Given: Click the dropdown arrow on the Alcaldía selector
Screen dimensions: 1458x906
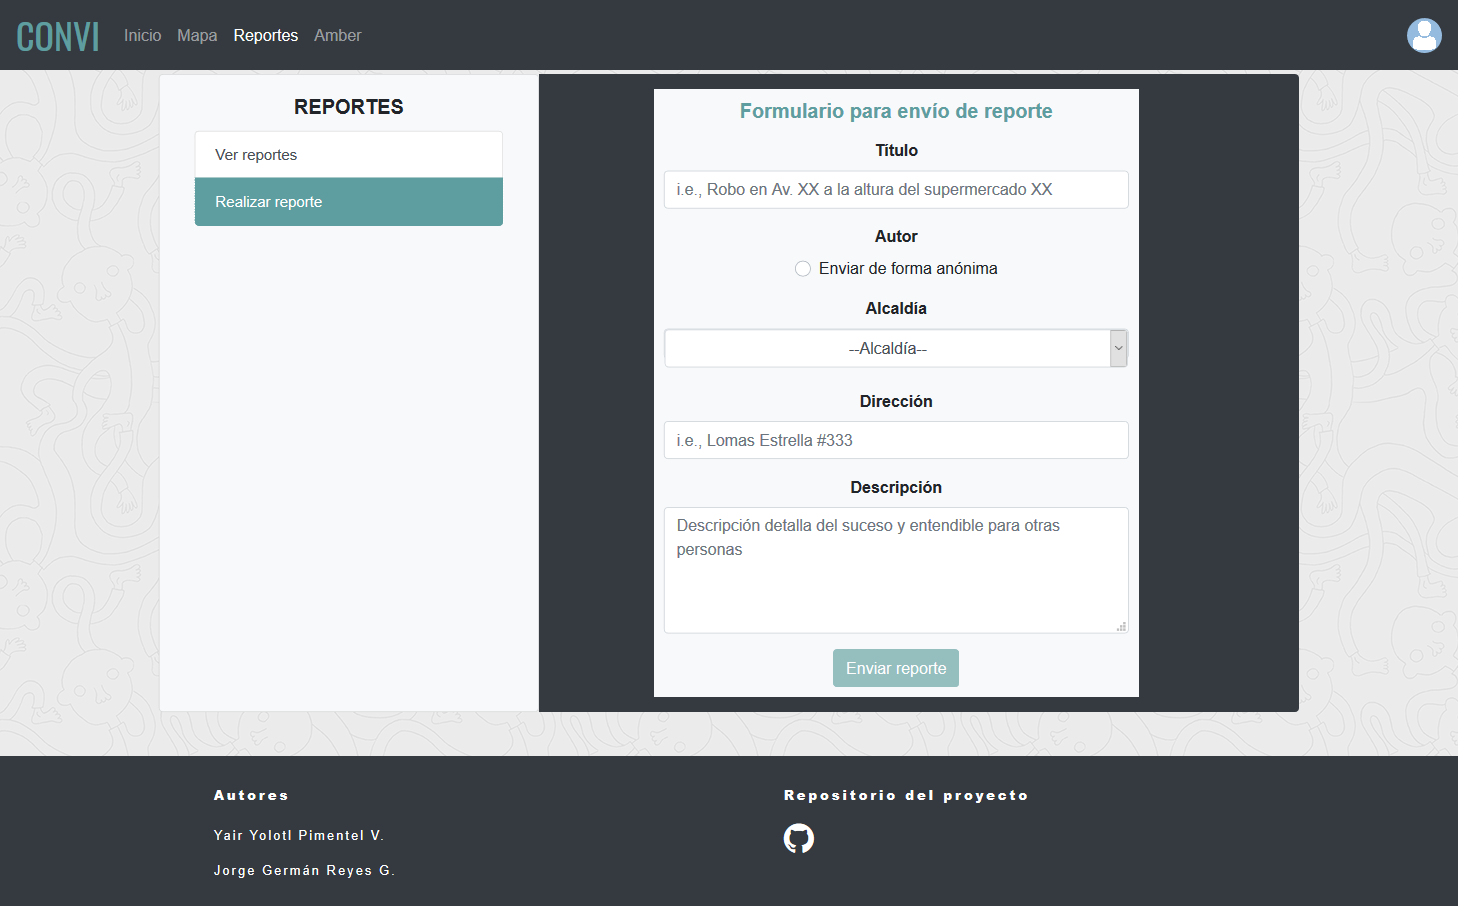Looking at the screenshot, I should tap(1118, 348).
